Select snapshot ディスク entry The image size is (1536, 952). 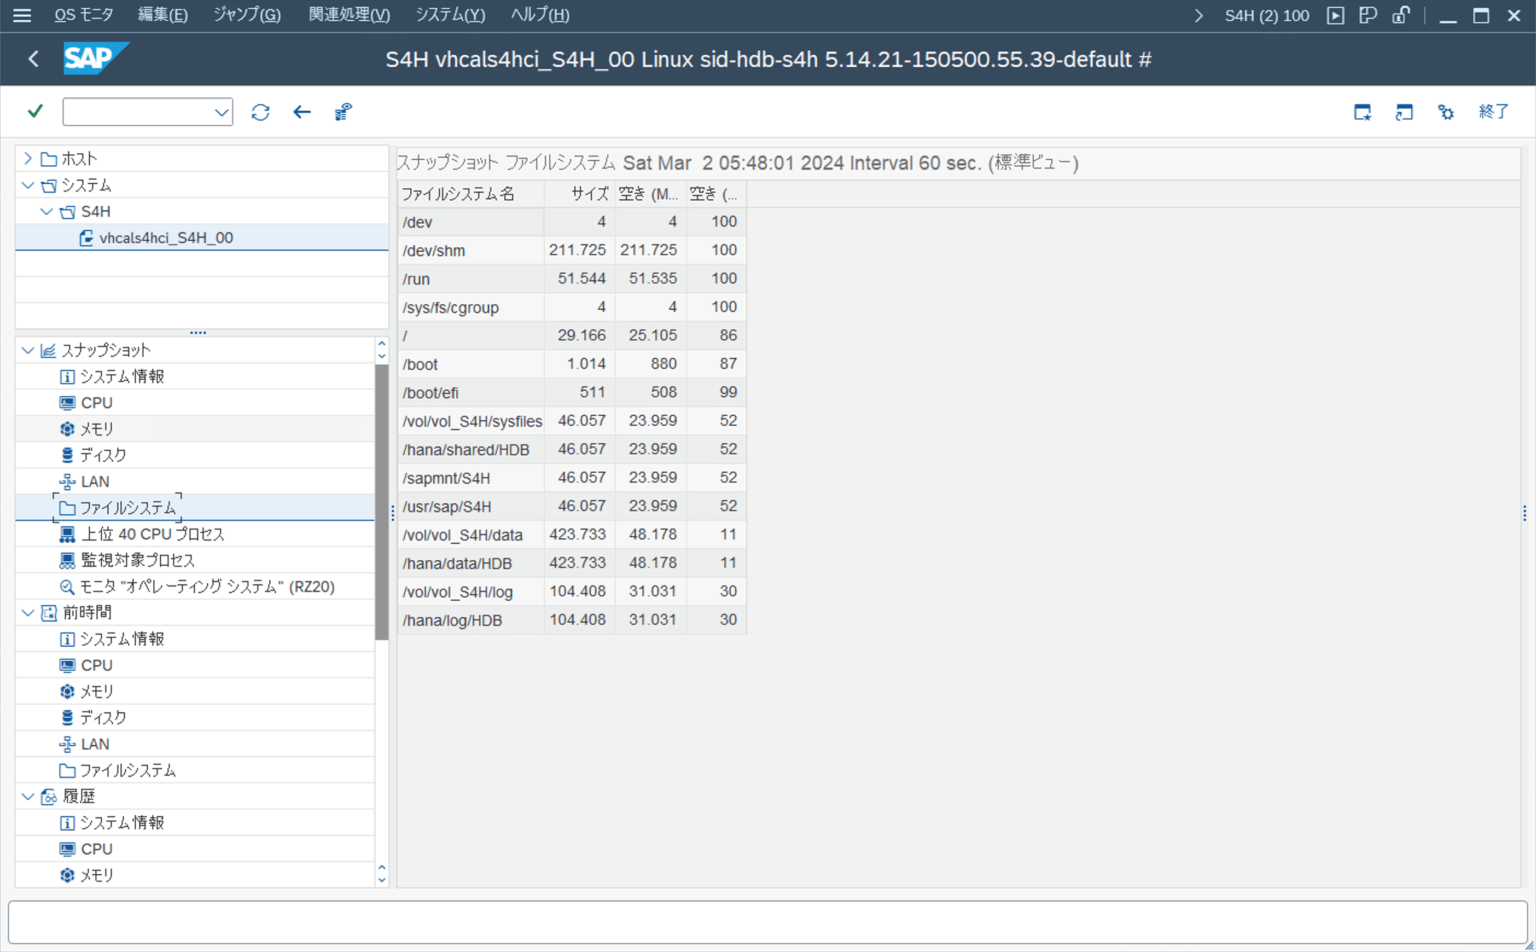[102, 455]
